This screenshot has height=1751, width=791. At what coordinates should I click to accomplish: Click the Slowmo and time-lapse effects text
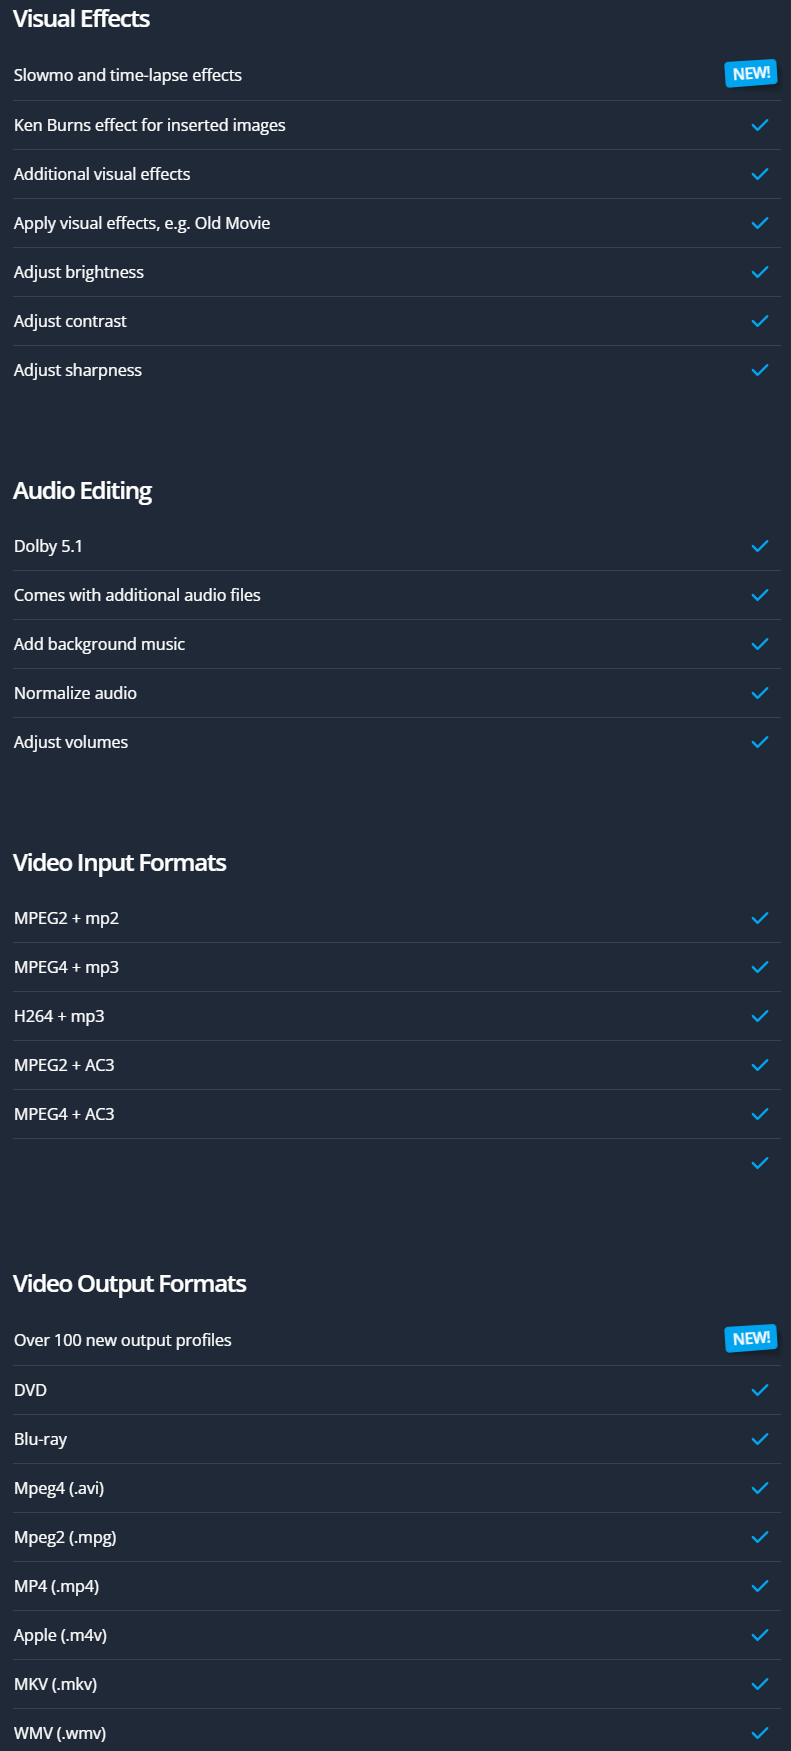click(x=128, y=75)
